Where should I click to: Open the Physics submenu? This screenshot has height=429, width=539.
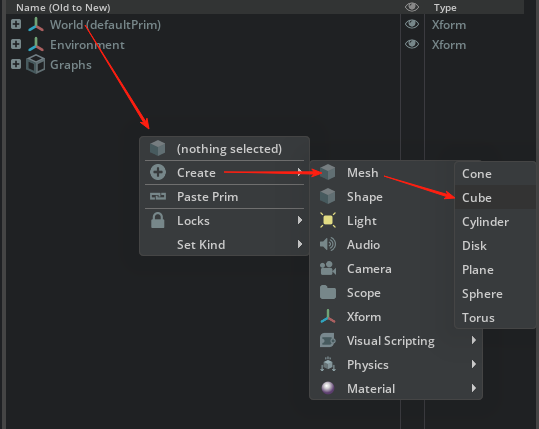coord(396,364)
